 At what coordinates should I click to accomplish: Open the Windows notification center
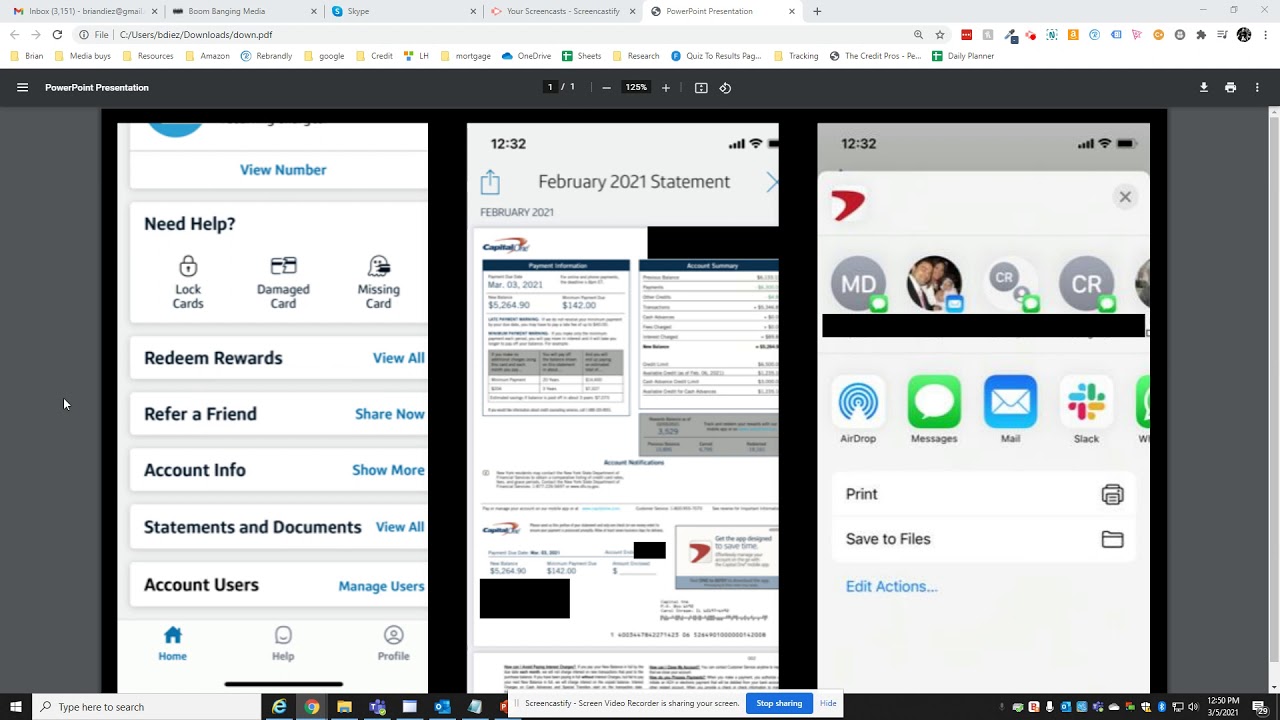tap(1259, 707)
